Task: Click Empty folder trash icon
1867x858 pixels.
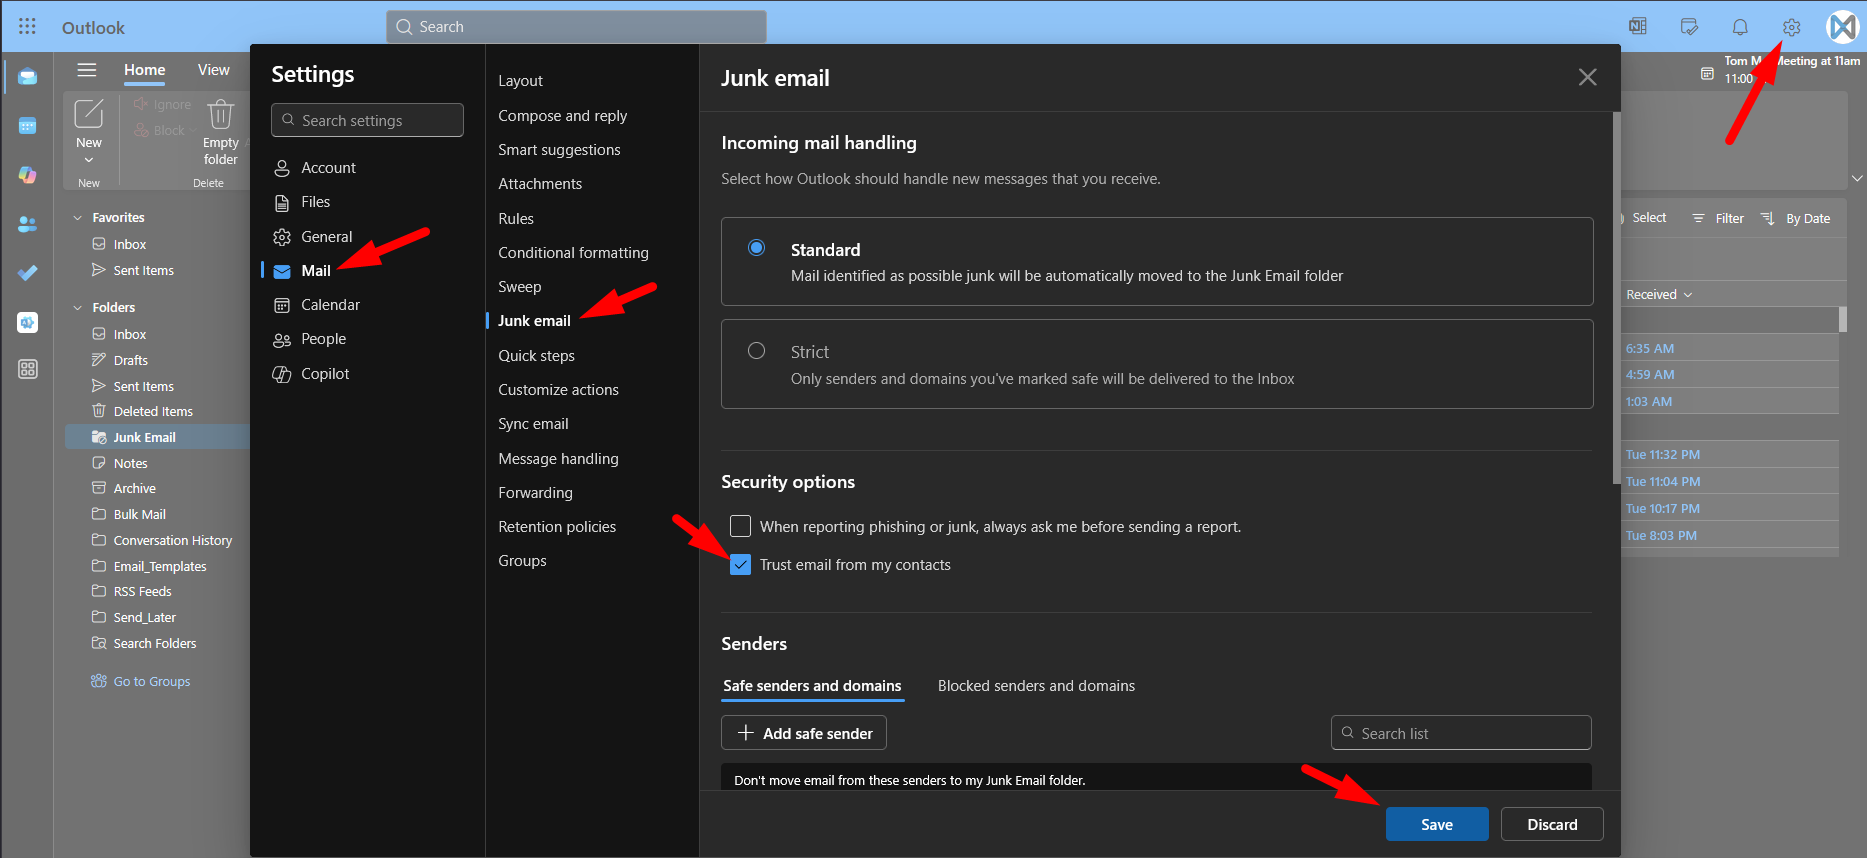Action: pyautogui.click(x=221, y=114)
